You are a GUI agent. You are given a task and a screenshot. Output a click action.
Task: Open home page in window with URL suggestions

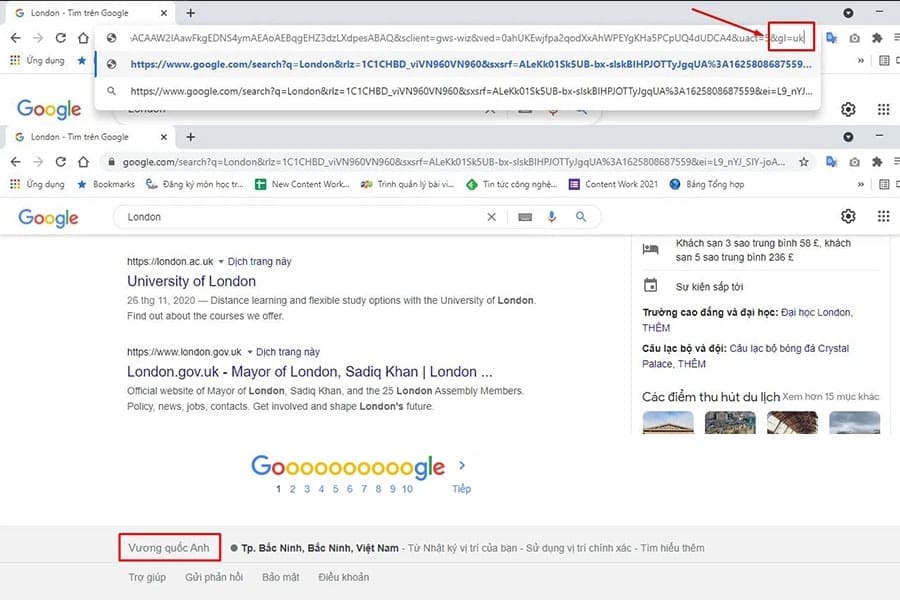point(83,38)
